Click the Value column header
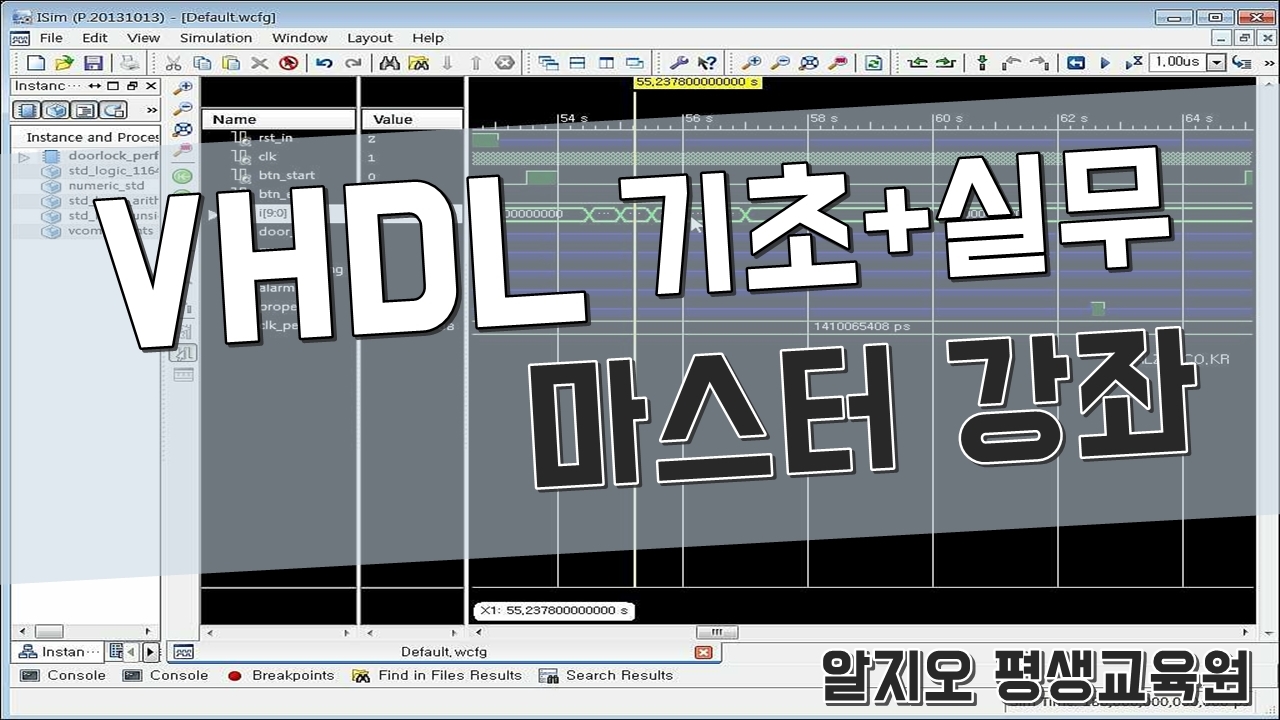Screen dimensions: 1280x720 412,119
